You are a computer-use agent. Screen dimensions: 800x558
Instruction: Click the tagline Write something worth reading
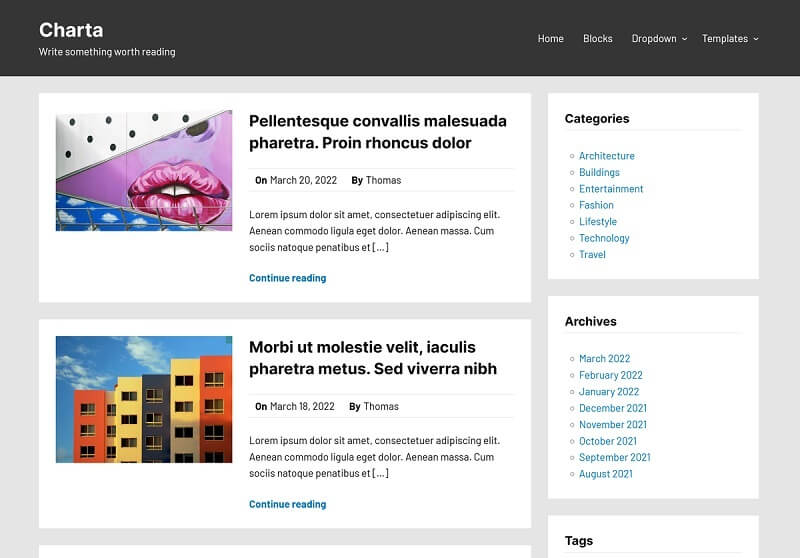click(x=107, y=52)
